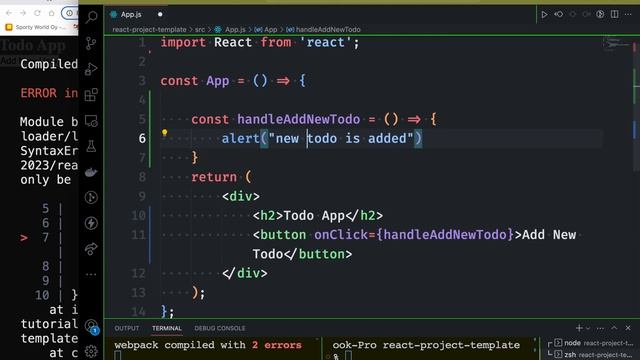Open the Accounts menu with badge

click(x=91, y=326)
